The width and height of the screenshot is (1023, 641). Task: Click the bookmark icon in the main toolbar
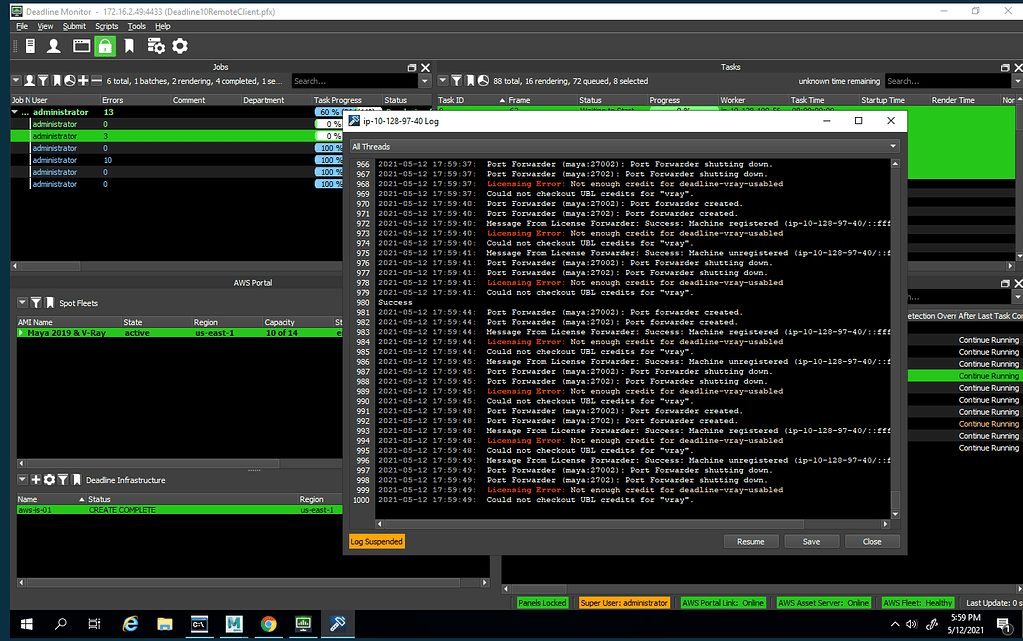[x=129, y=46]
